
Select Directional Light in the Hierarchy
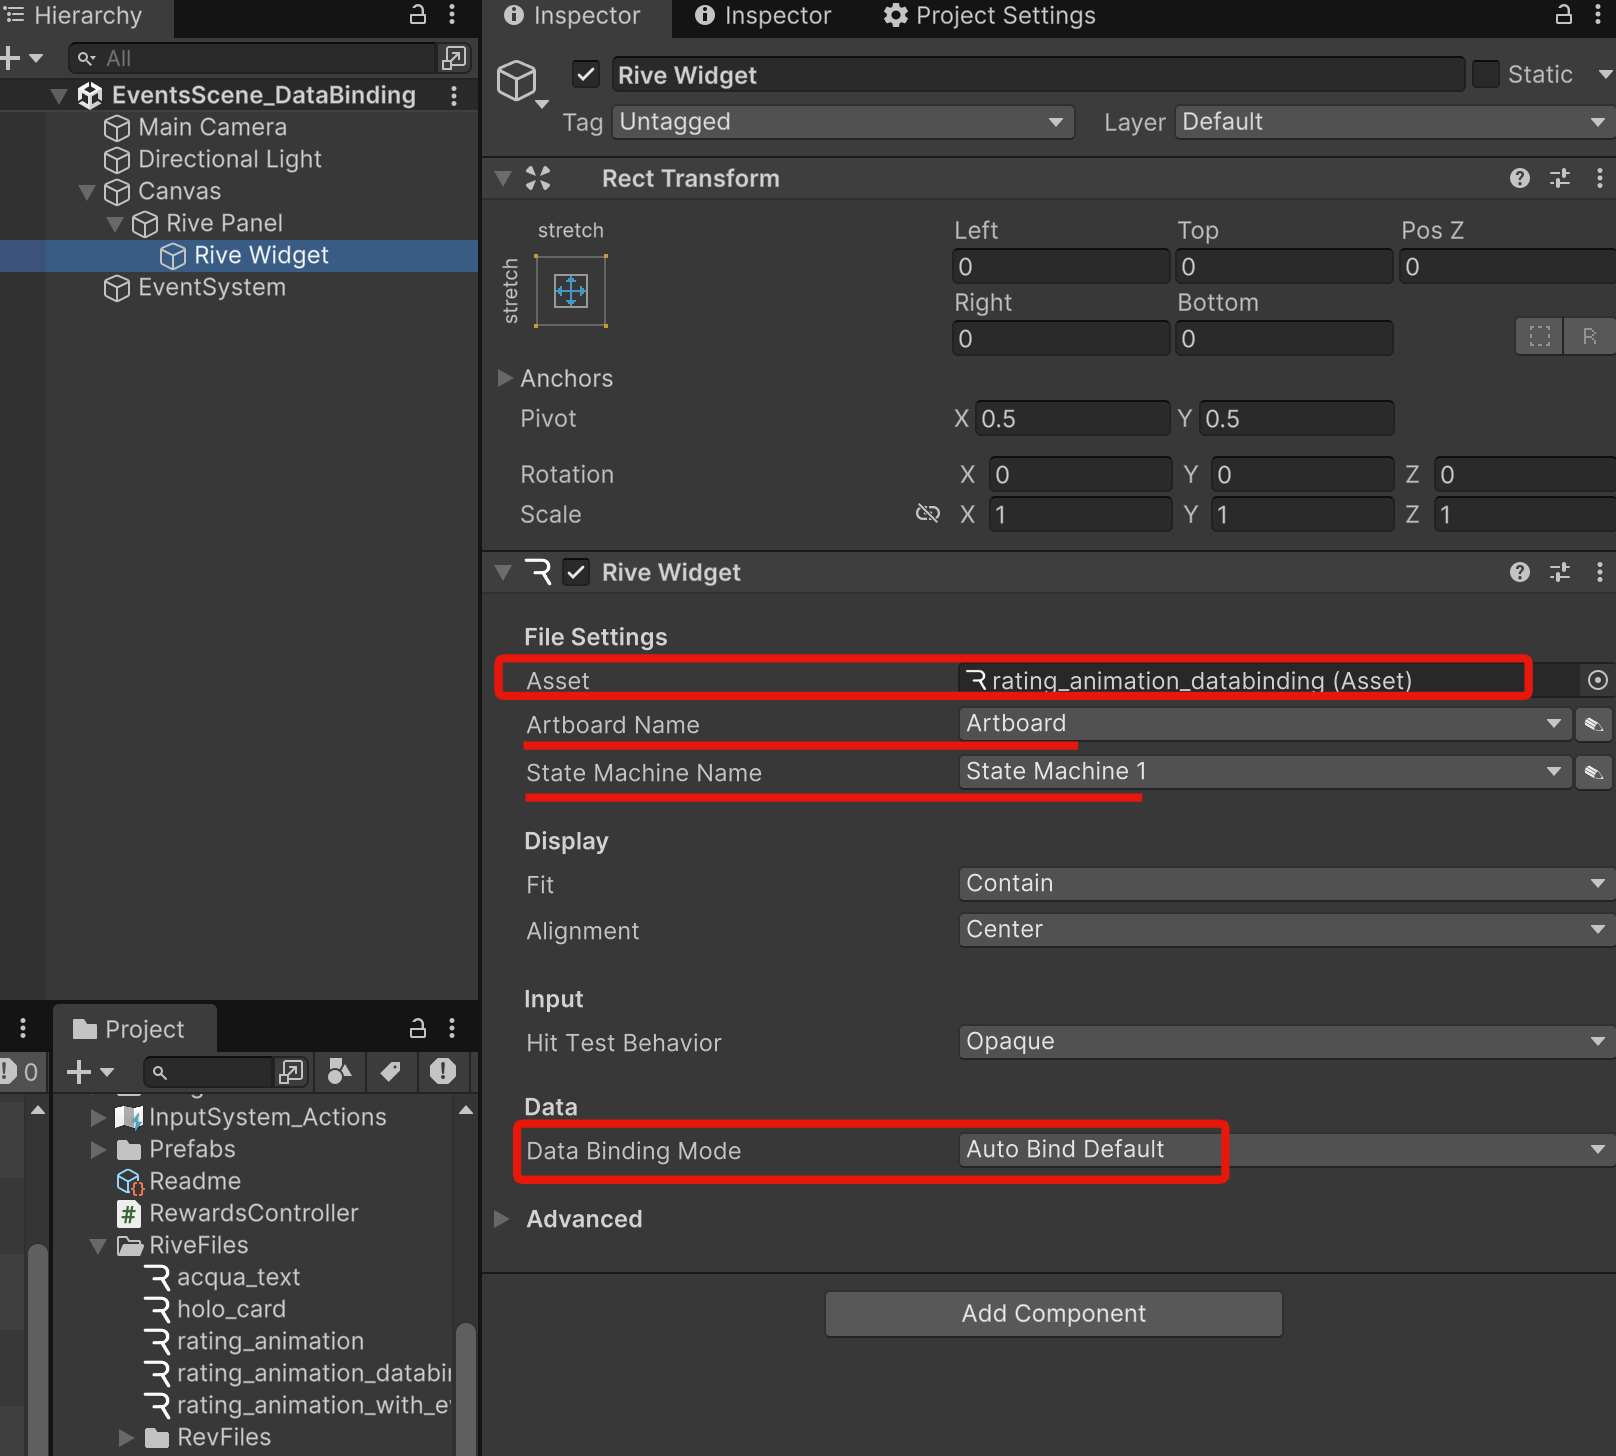coord(229,159)
